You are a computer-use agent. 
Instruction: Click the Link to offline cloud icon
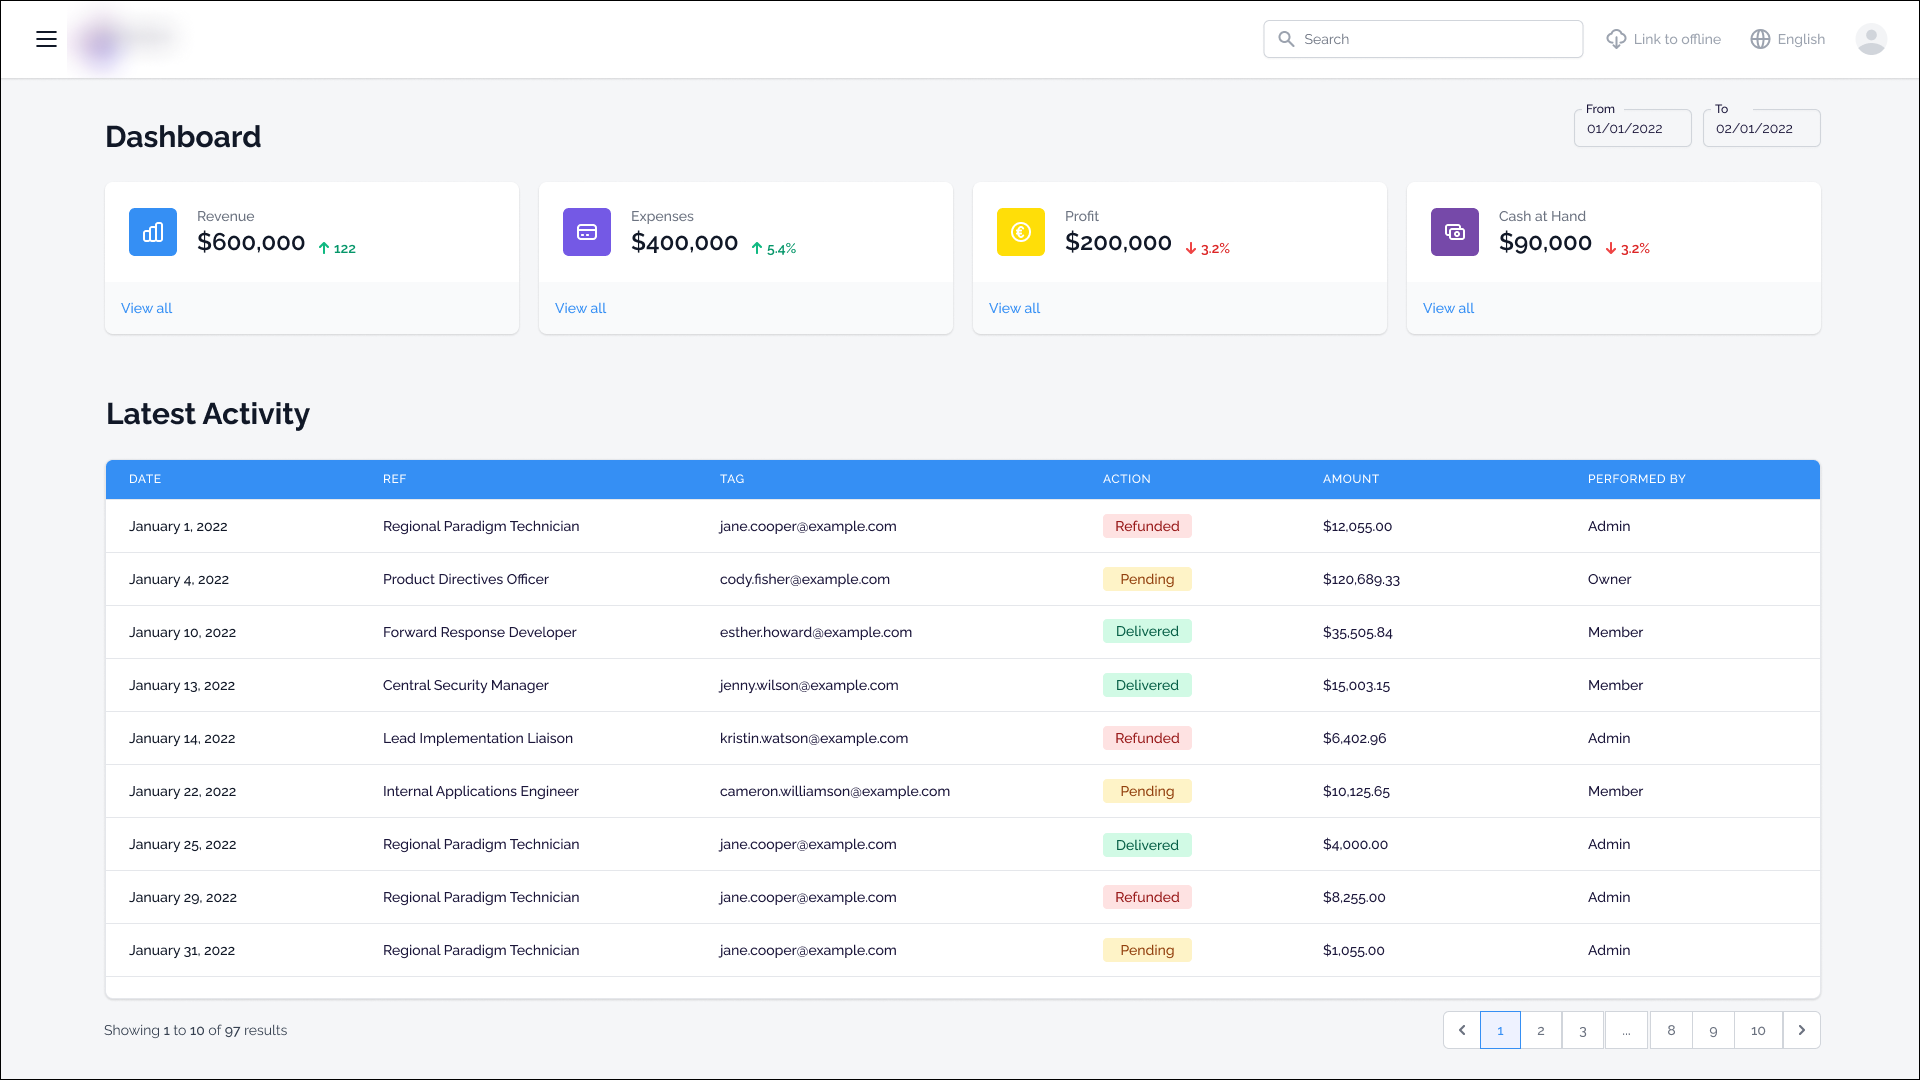click(1616, 39)
